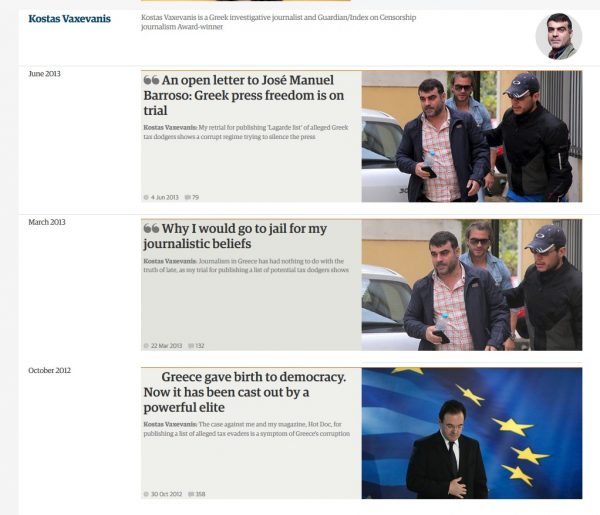600x515 pixels.
Task: Open 'Greece gave birth to democracy' article
Action: (x=245, y=392)
